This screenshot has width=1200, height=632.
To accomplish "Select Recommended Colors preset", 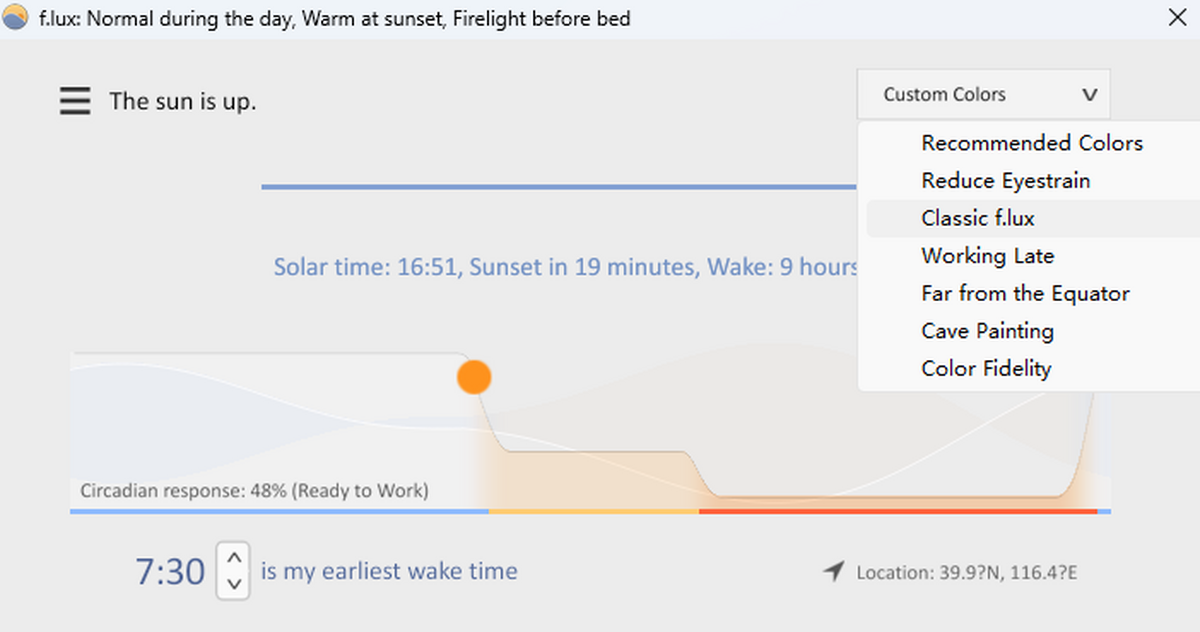I will [1031, 143].
